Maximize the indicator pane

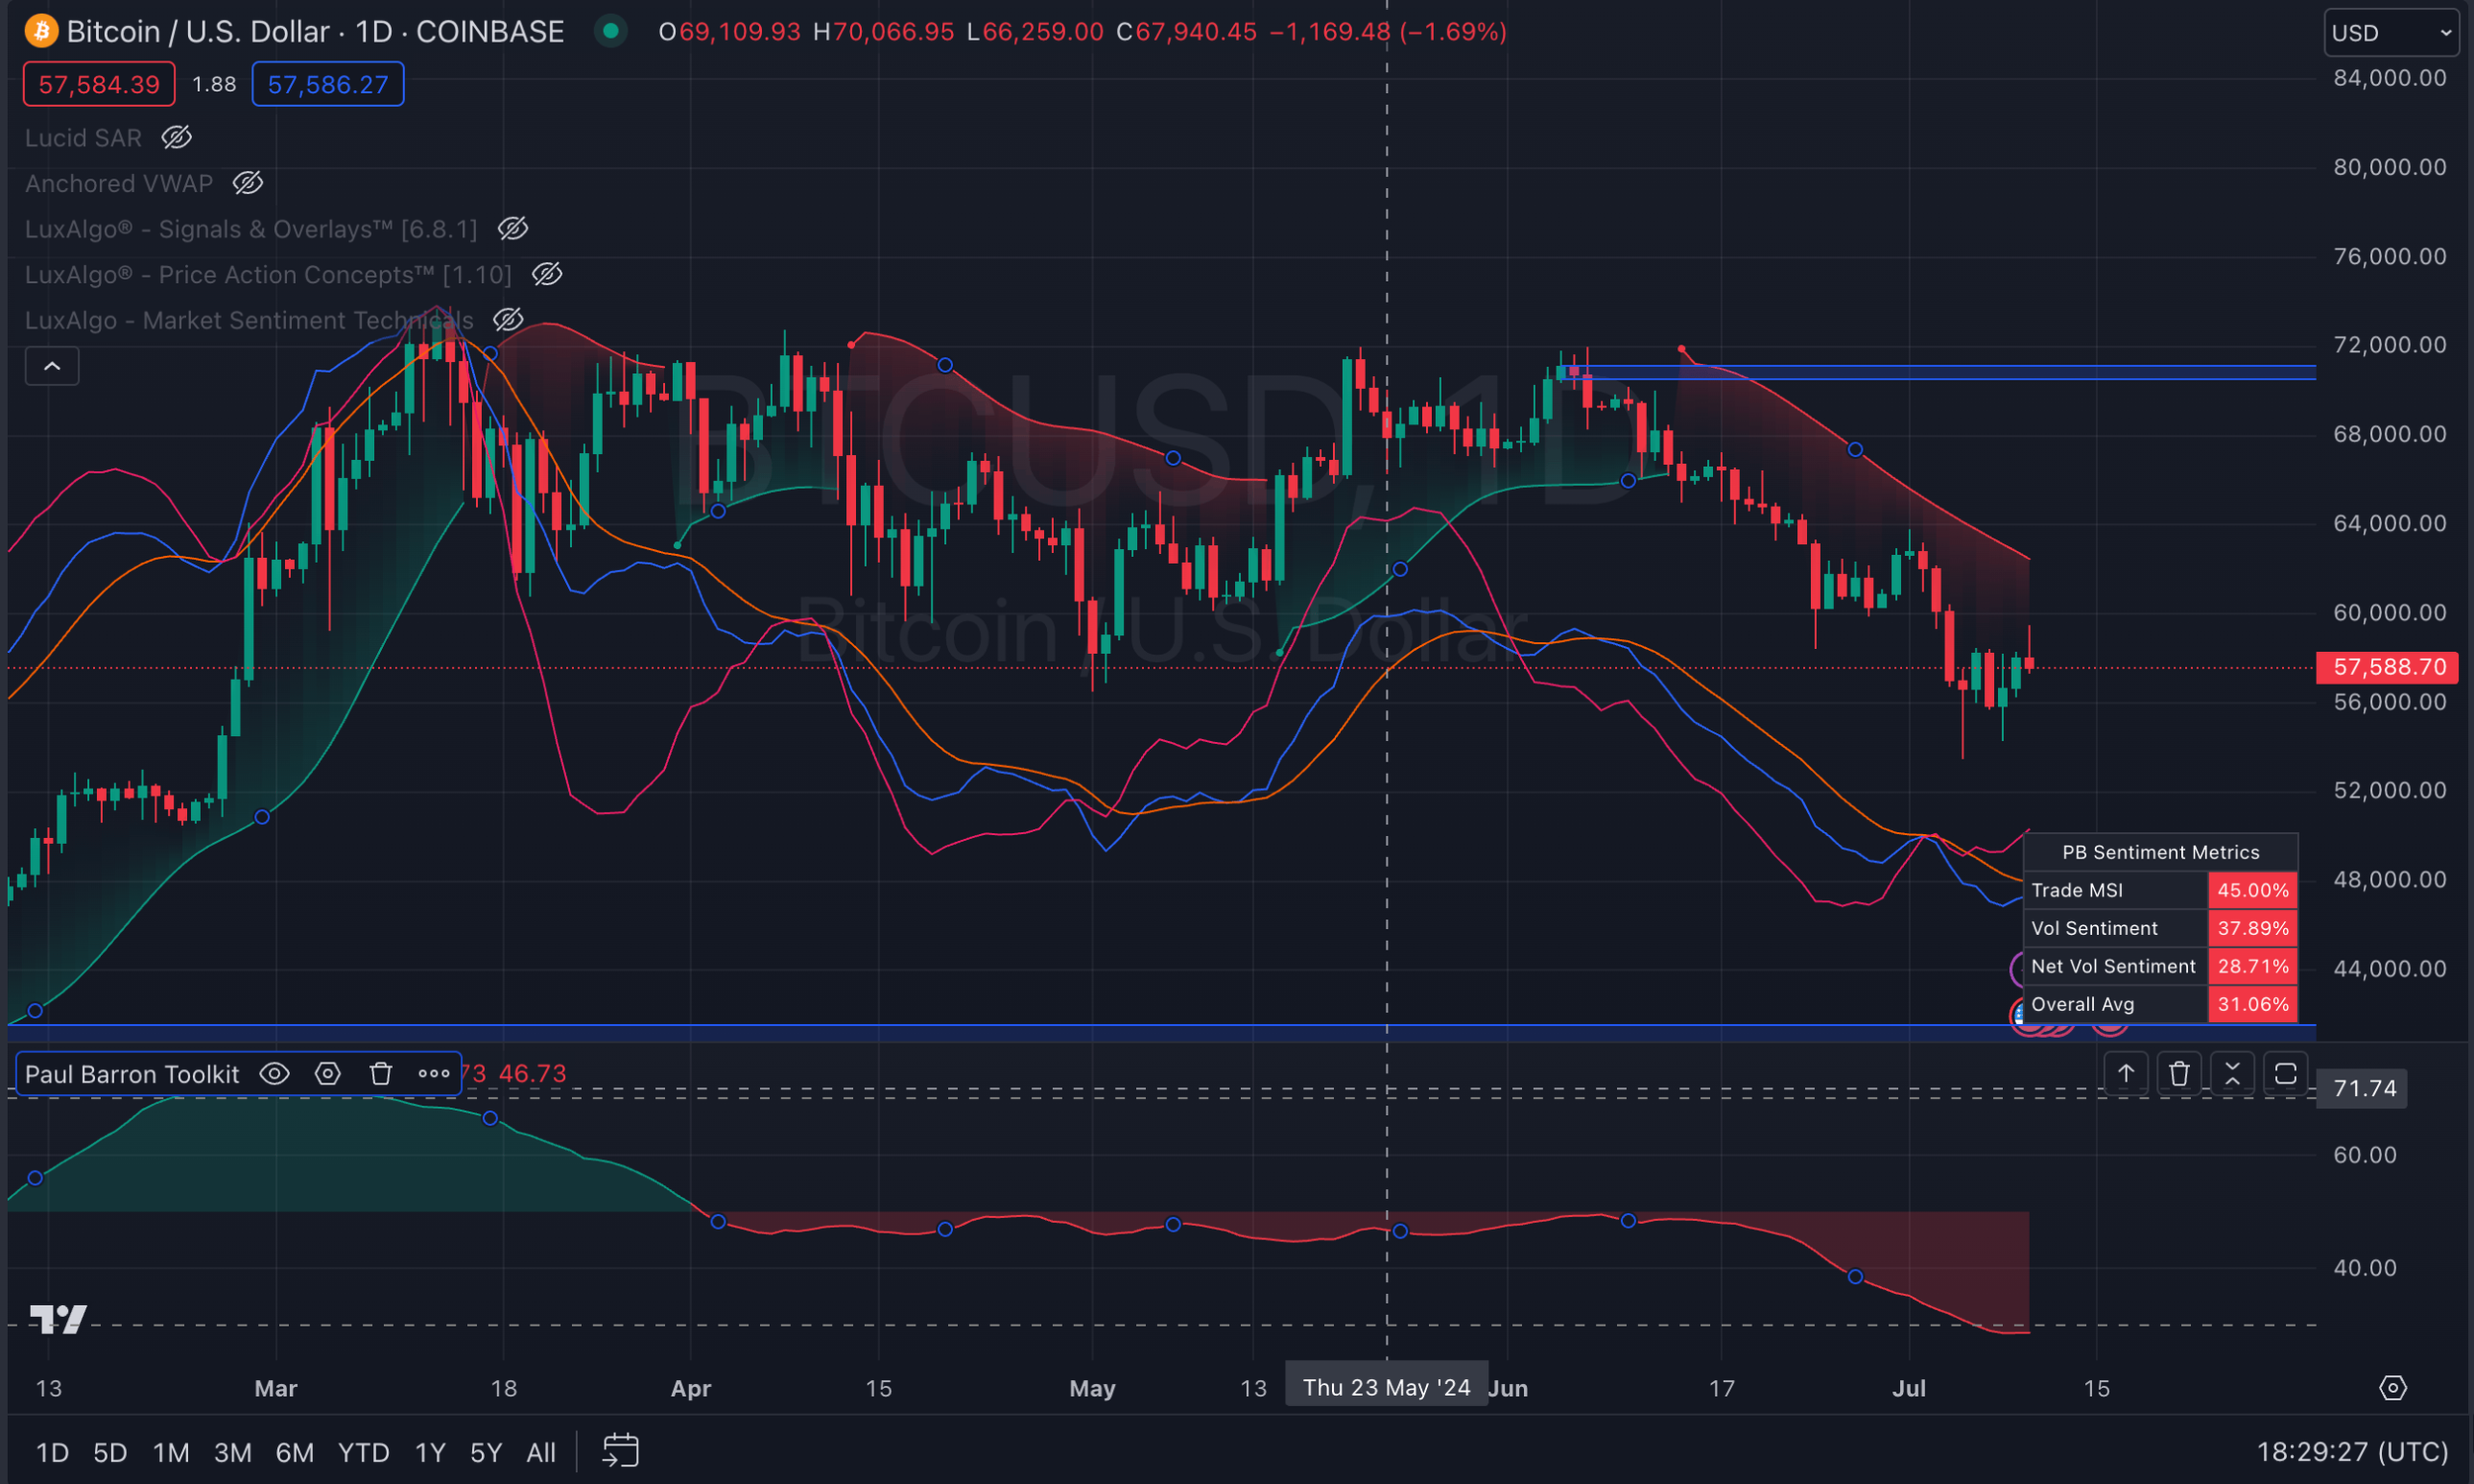coord(2285,1074)
